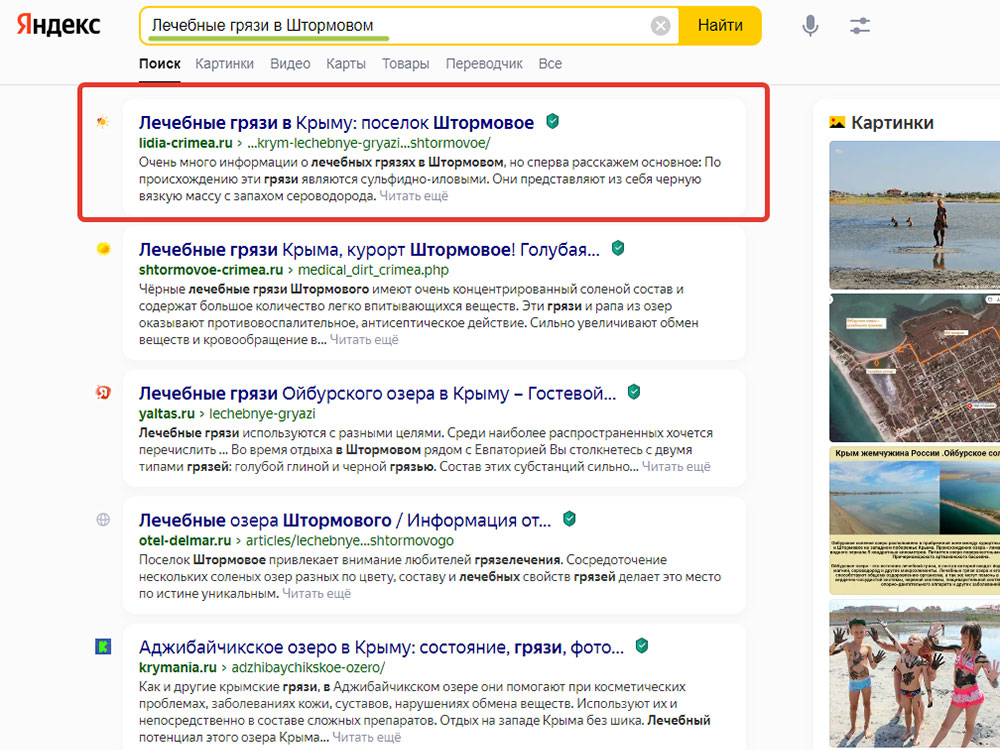Click Читать ещё in the yaltas.ru snippet
This screenshot has height=750, width=1000.
point(676,467)
